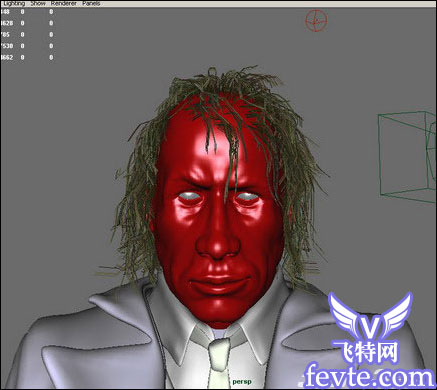The height and width of the screenshot is (390, 437).
Task: Click the persp camera name label
Action: click(242, 382)
